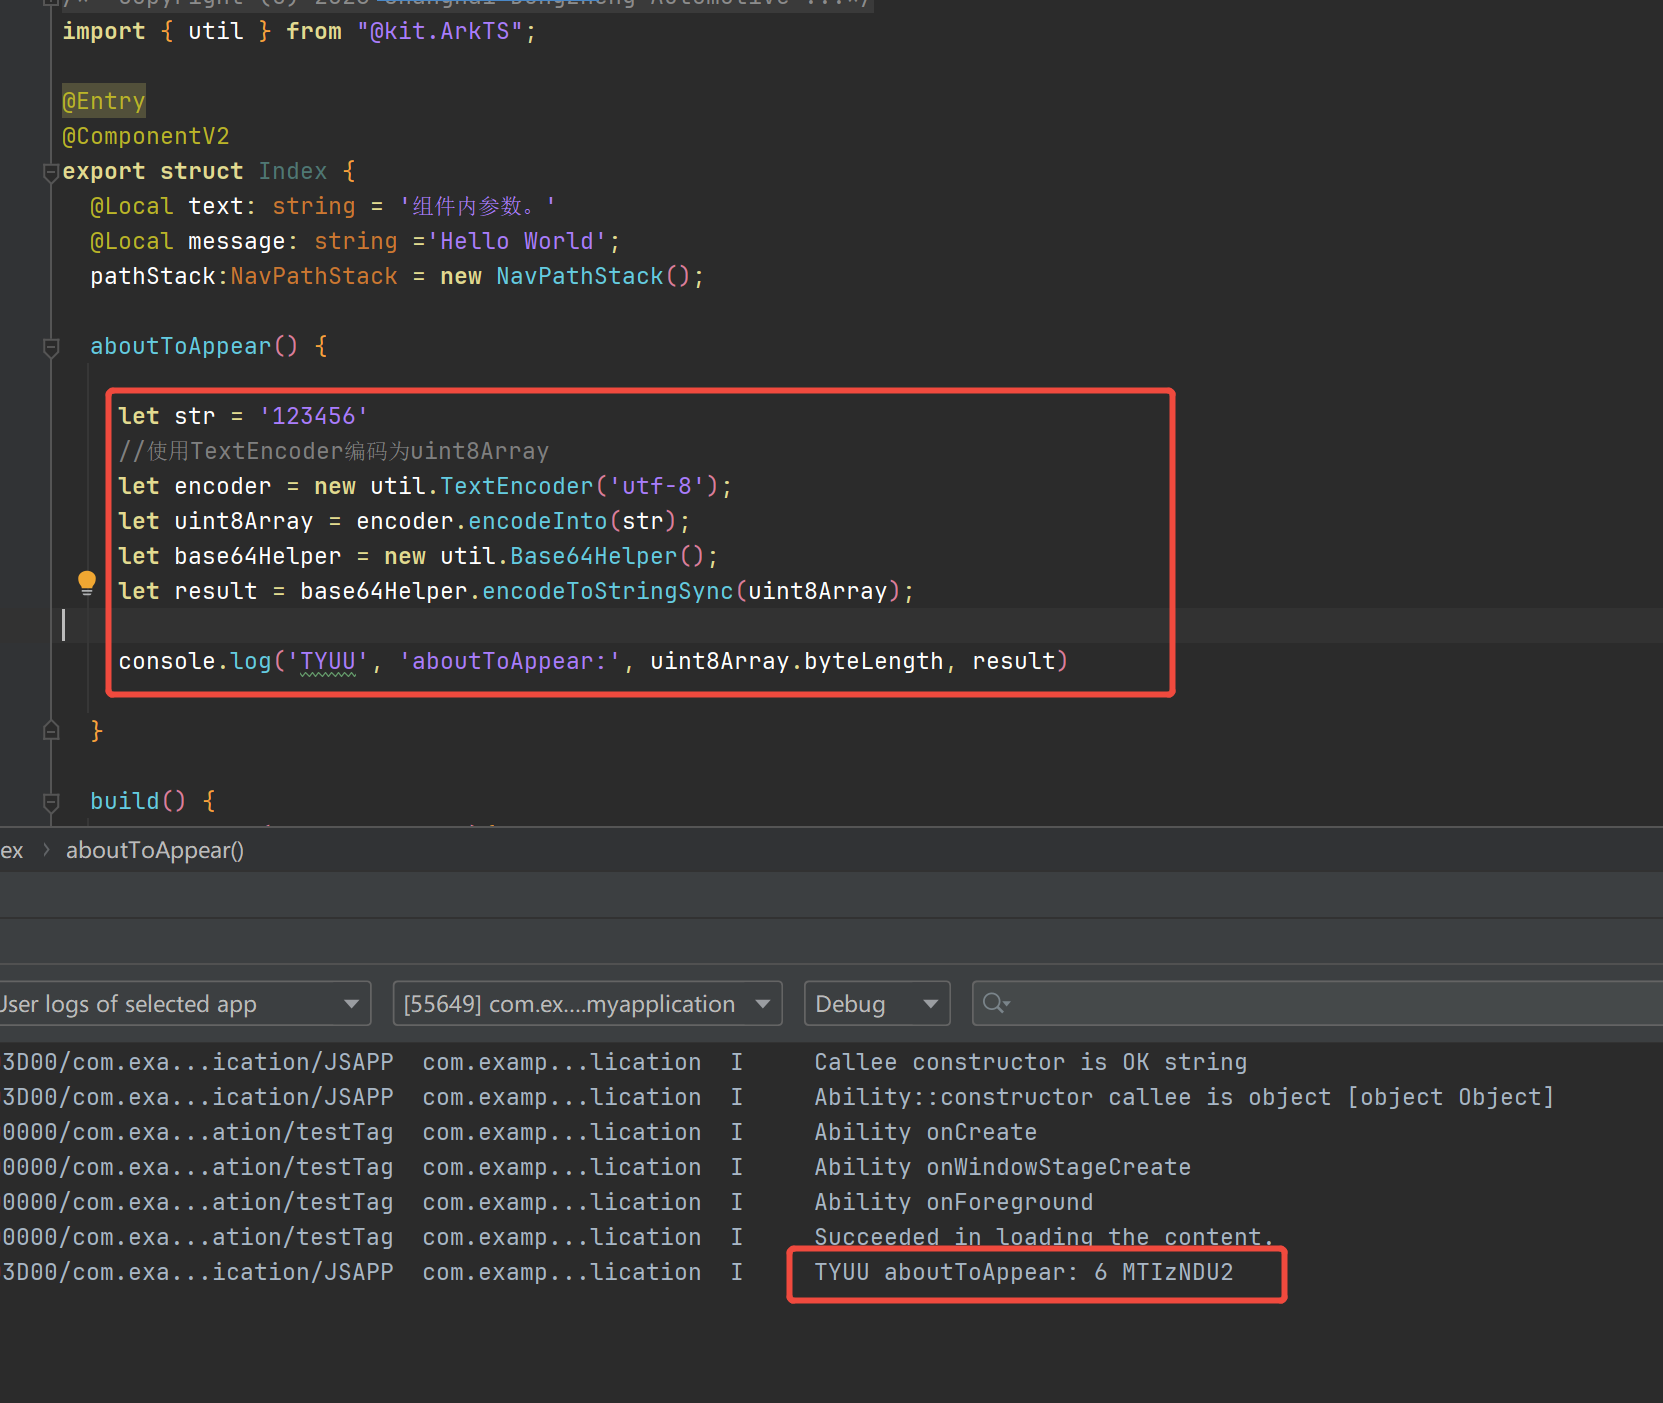Open the Debug log level dropdown
1663x1403 pixels.
(876, 1003)
